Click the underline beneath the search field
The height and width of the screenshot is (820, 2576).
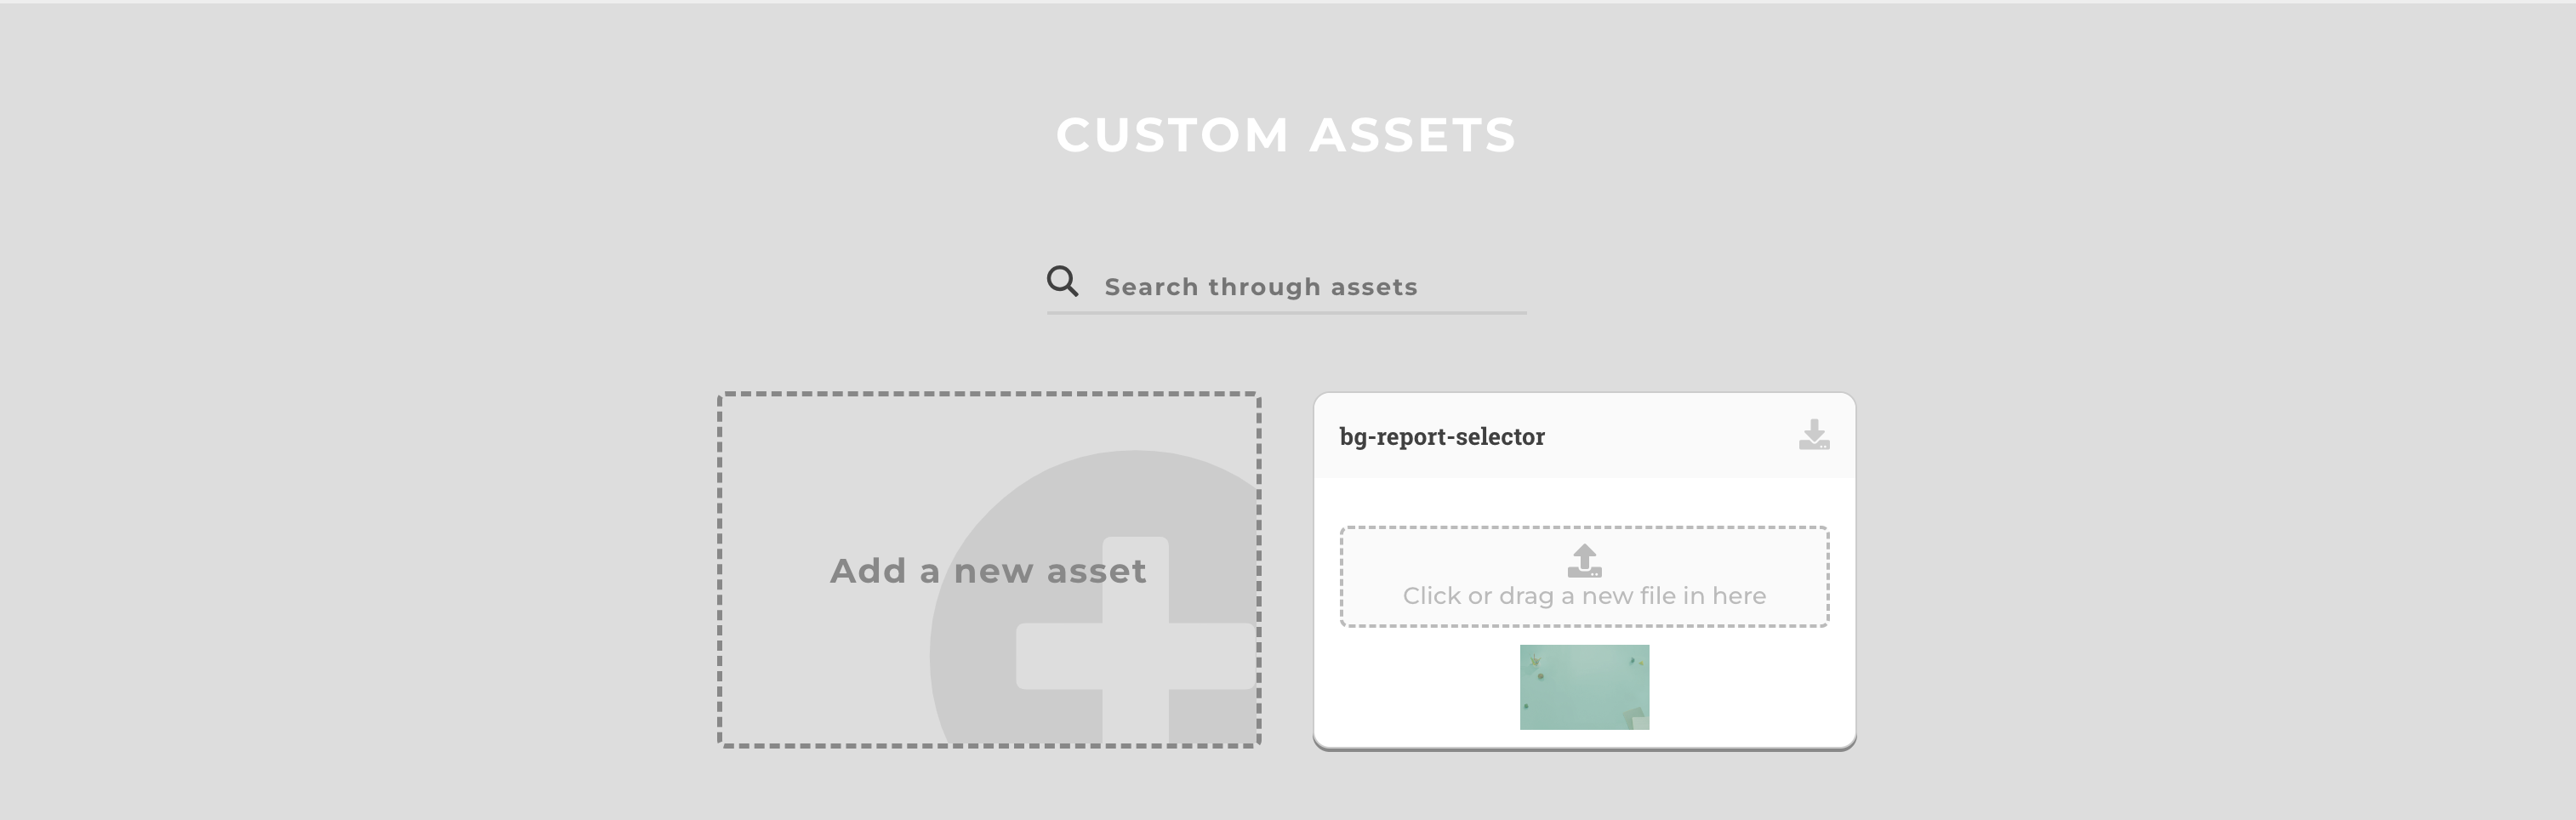pos(1286,313)
